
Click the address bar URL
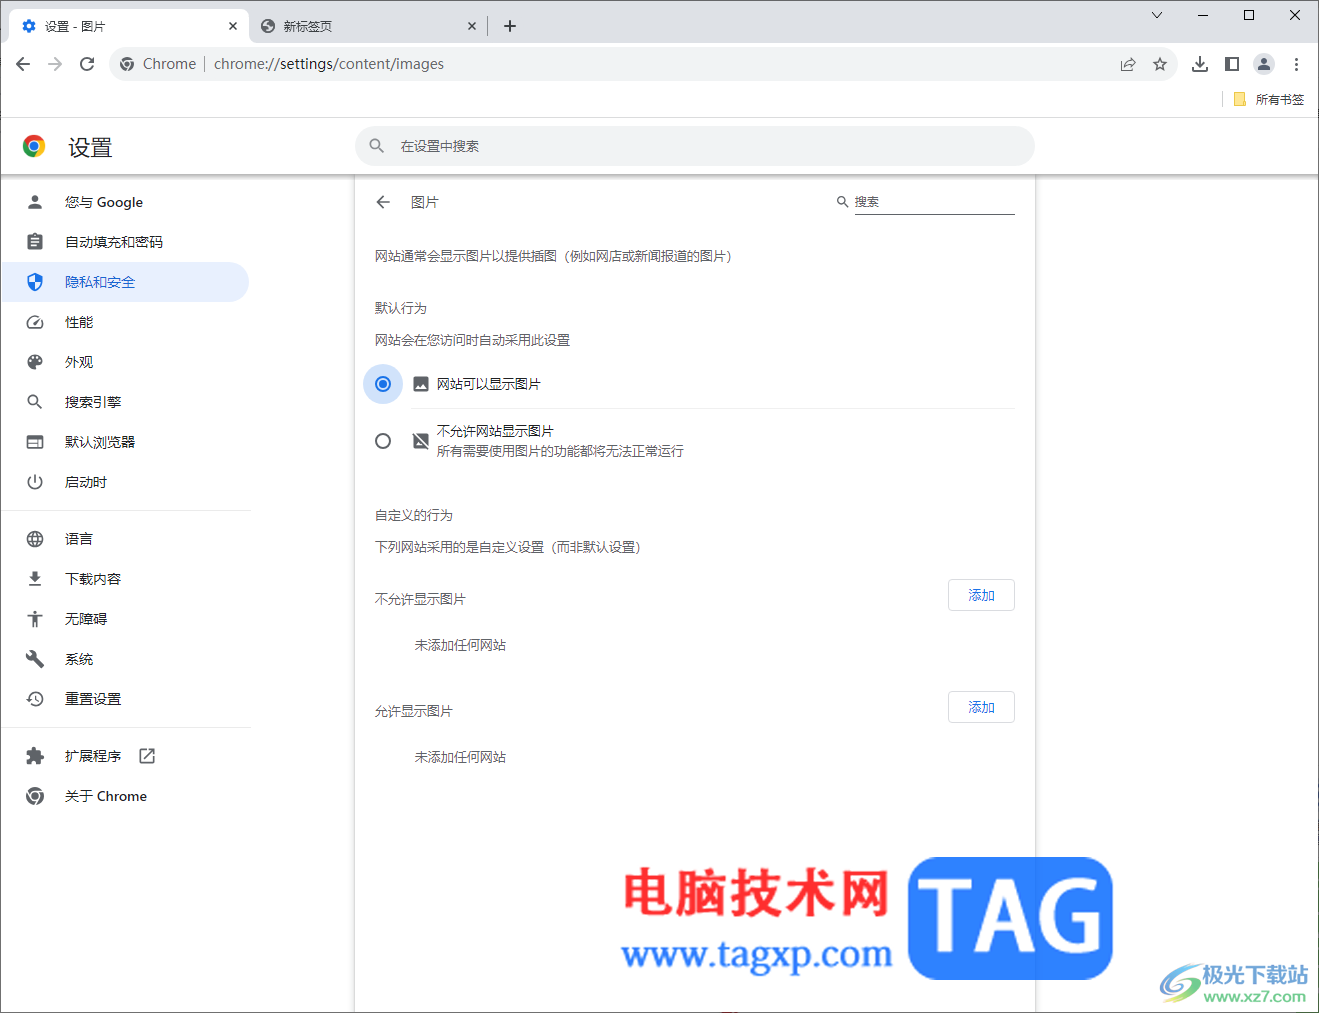pyautogui.click(x=329, y=64)
